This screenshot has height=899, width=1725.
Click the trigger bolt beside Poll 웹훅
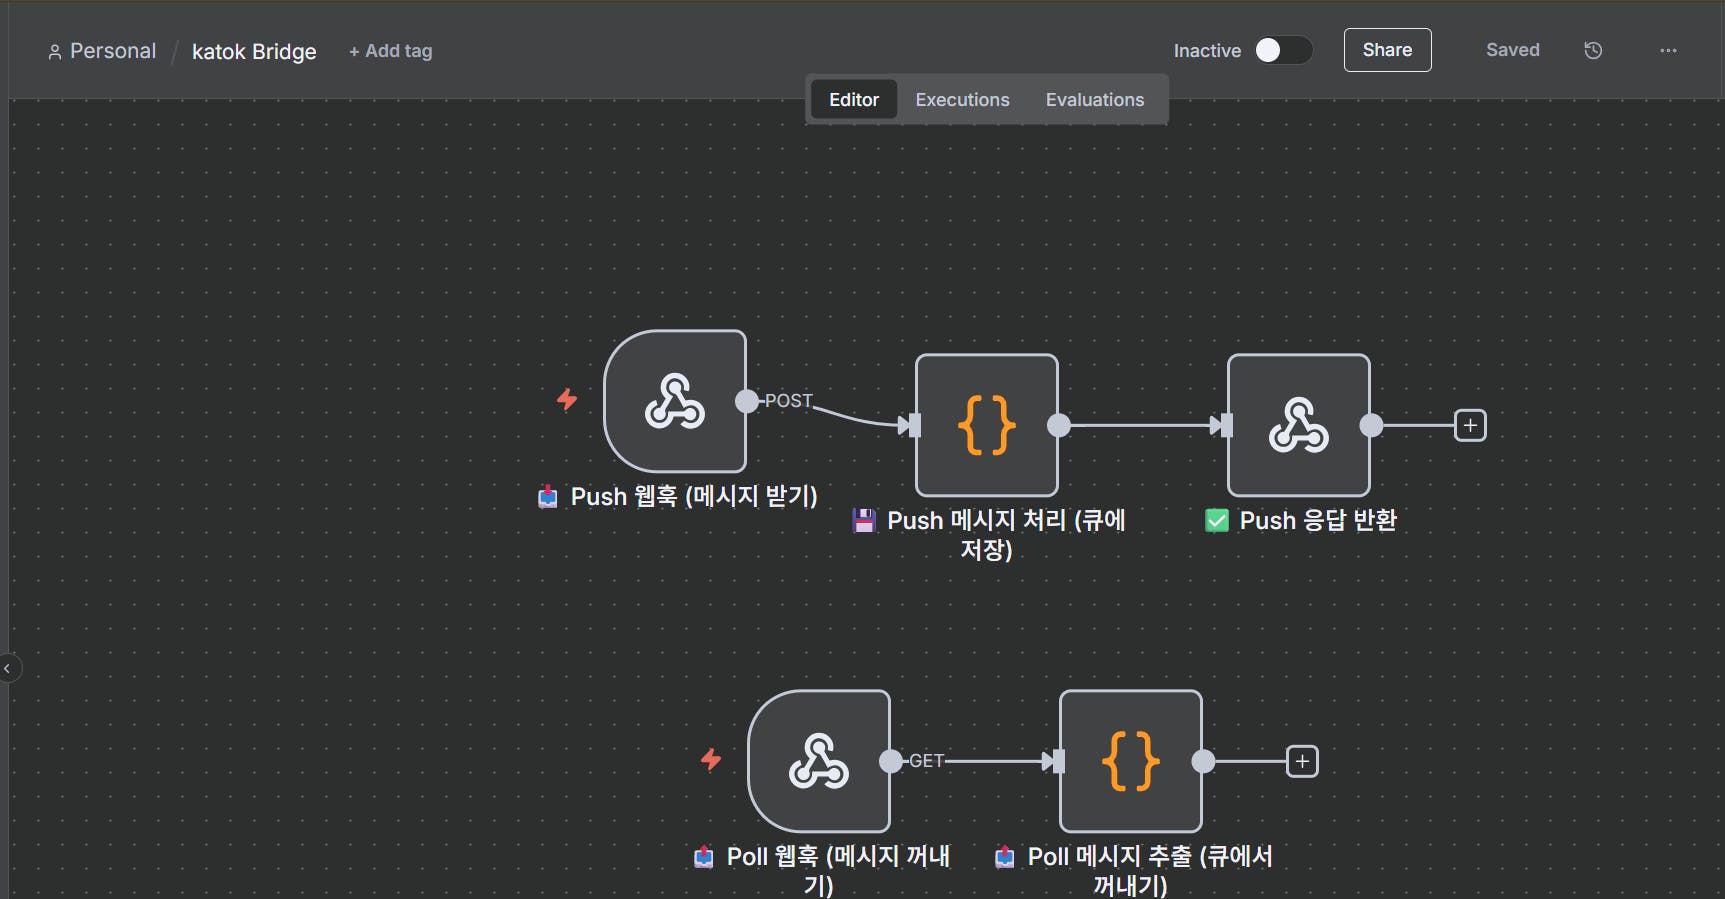click(711, 760)
